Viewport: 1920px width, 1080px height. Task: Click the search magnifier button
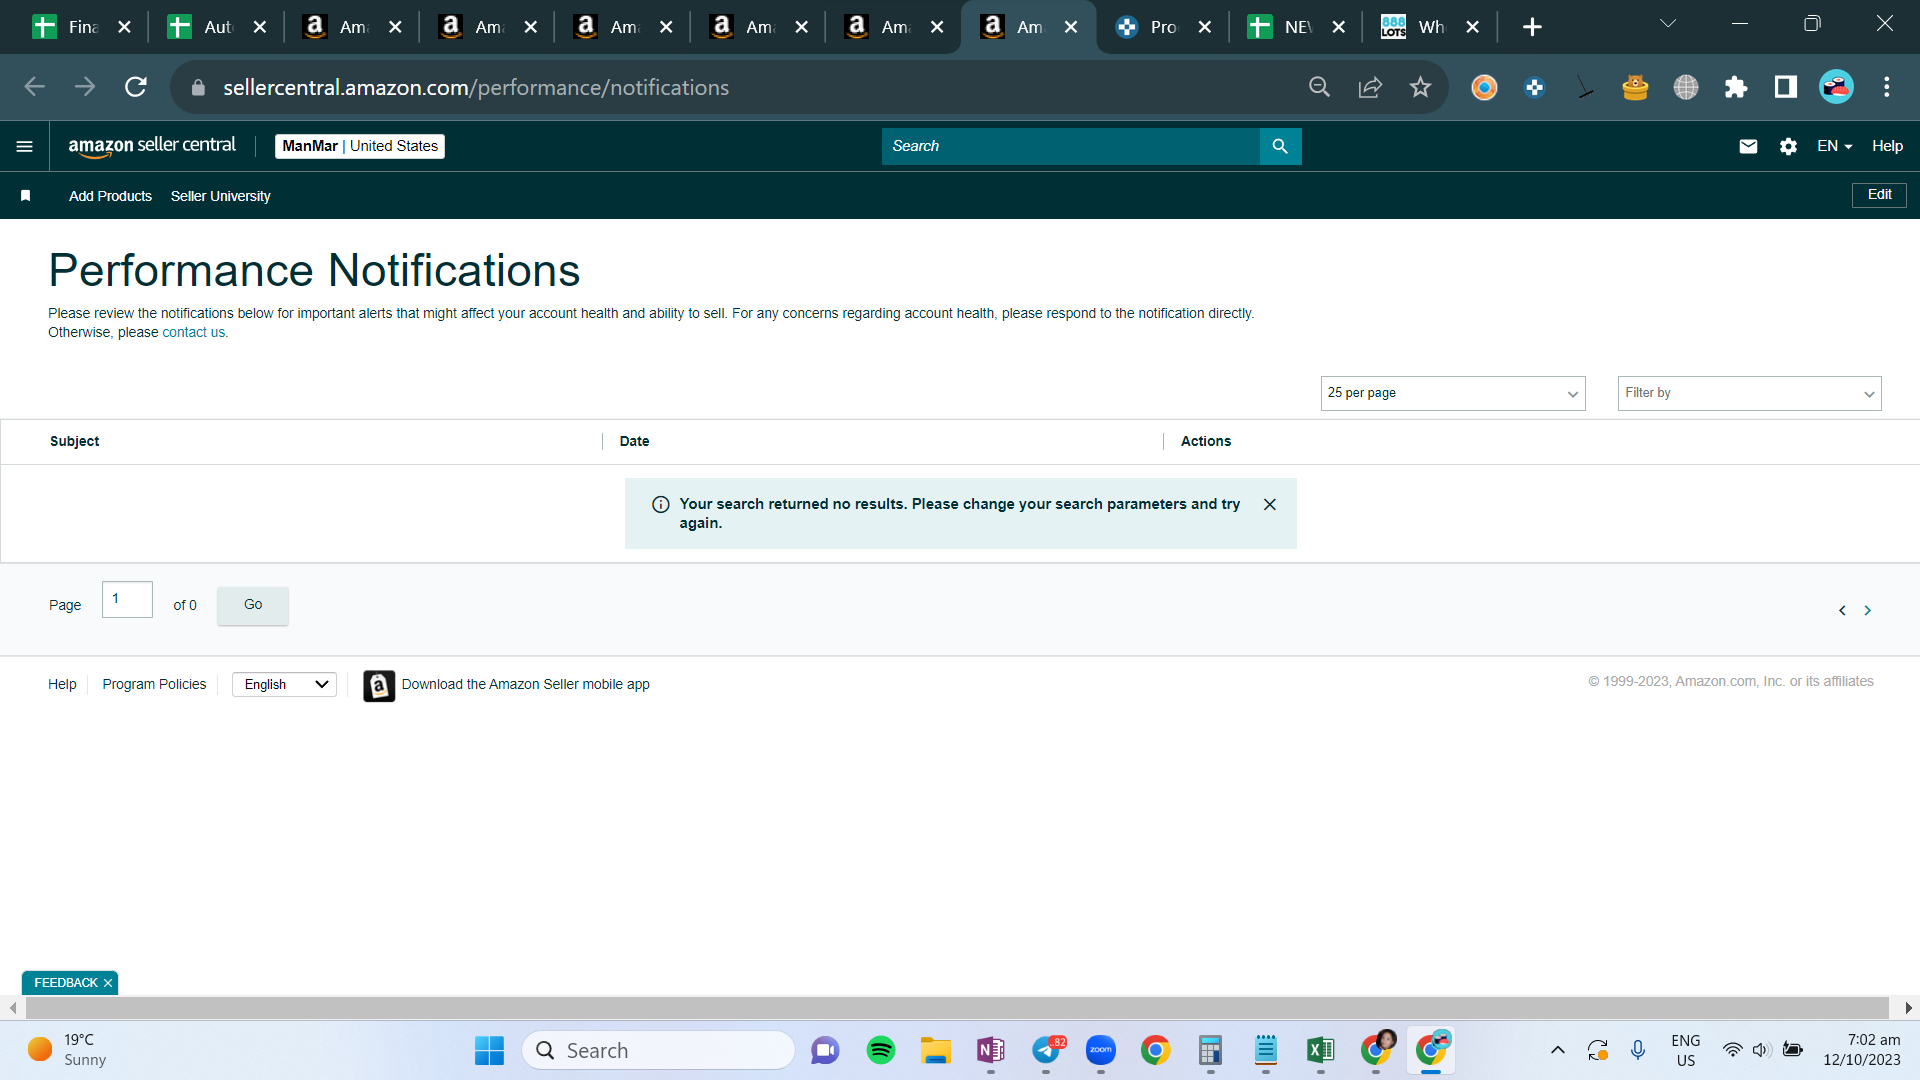coord(1280,146)
